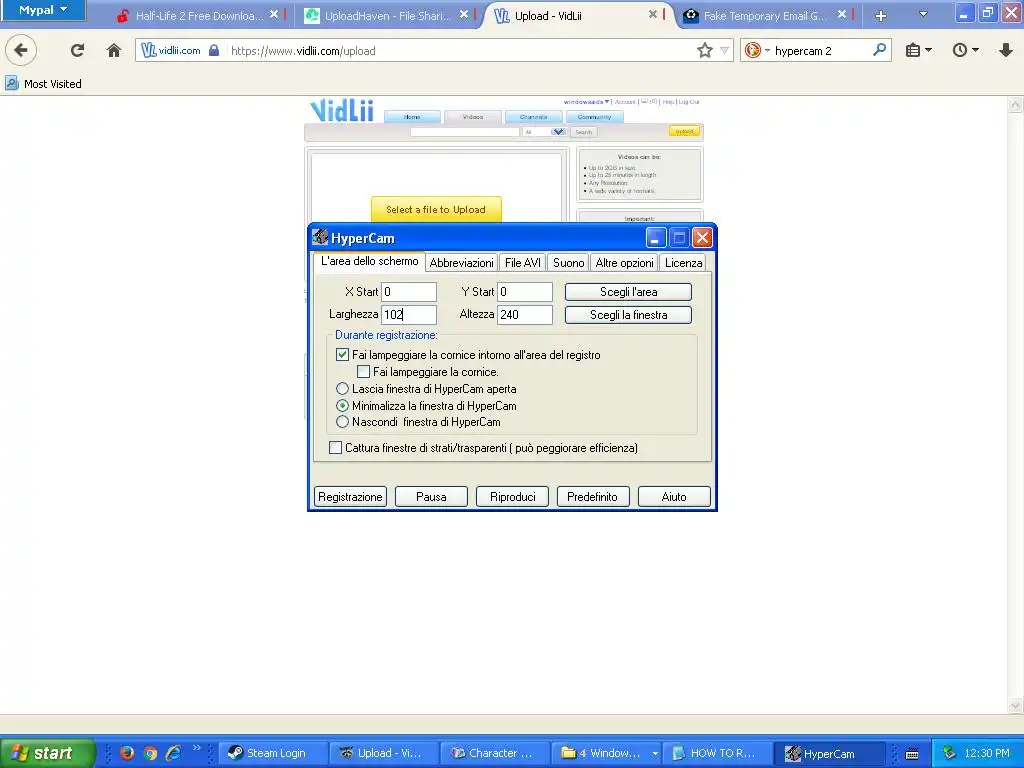Launch Internet Explorer from the quick launch bar
Screen dimensions: 1024x768
(x=173, y=753)
